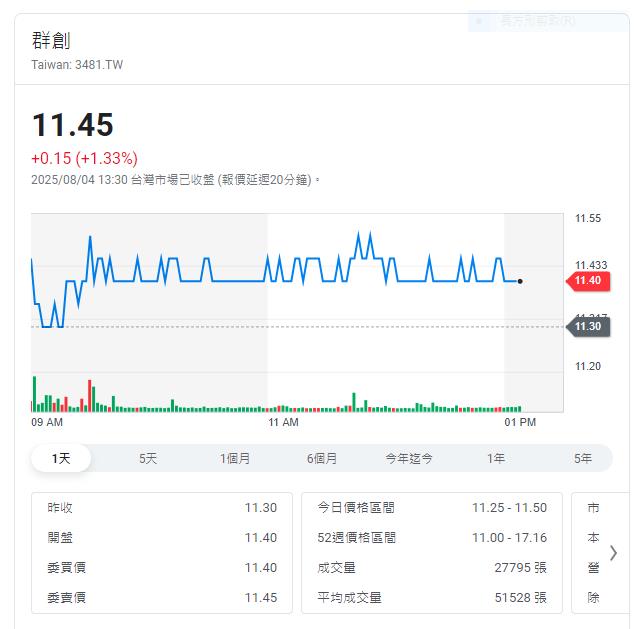
Task: Click the 委賣價 row label
Action: tap(67, 598)
